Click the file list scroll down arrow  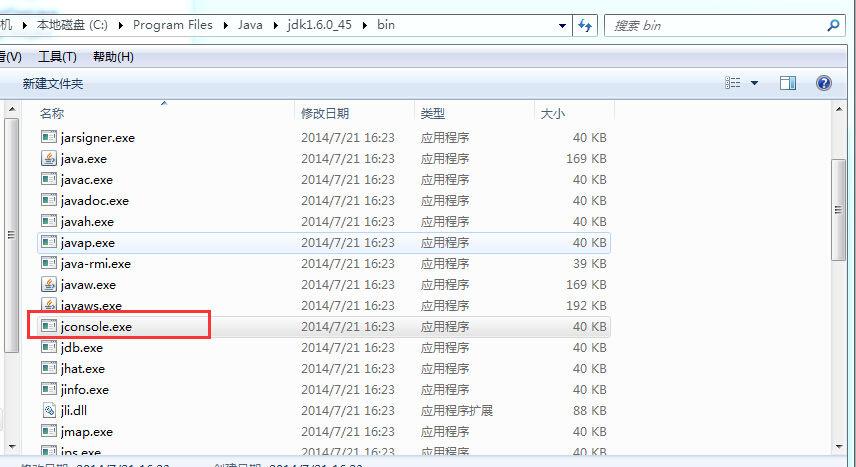click(x=838, y=446)
